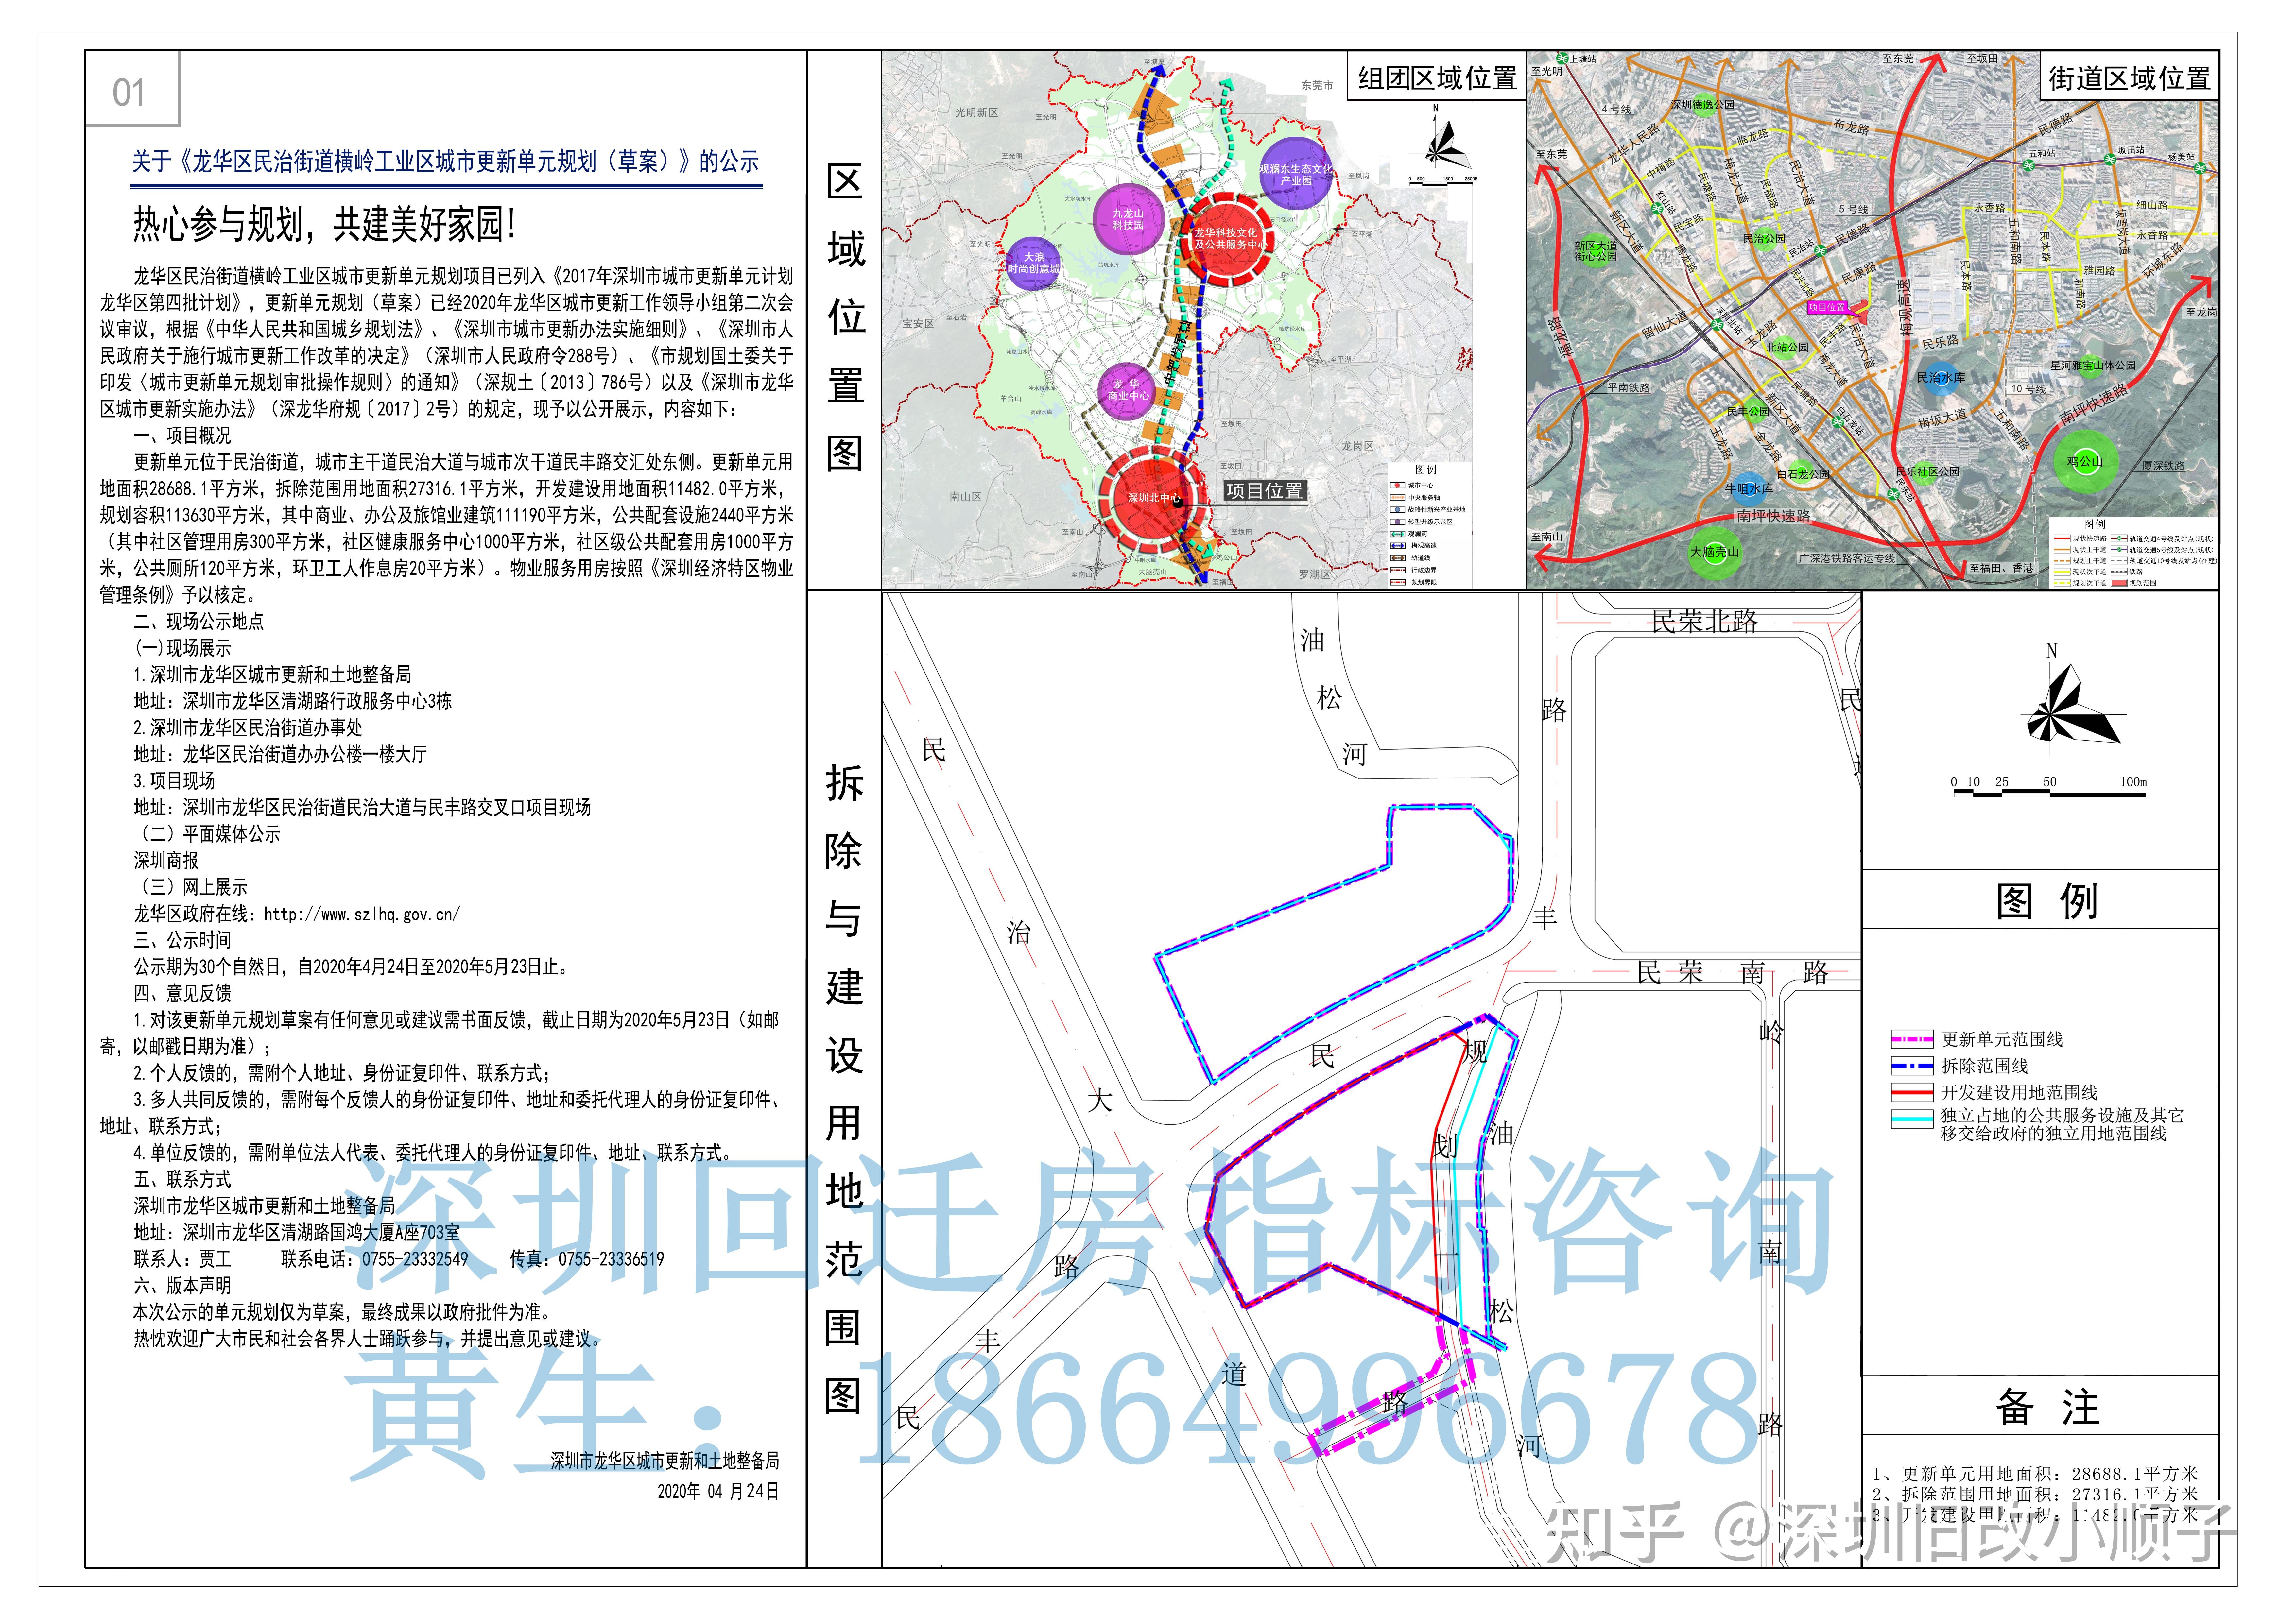Screen dimensions: 2296x1624
Task: Click the section heading 三、公示时间
Action: [182, 940]
